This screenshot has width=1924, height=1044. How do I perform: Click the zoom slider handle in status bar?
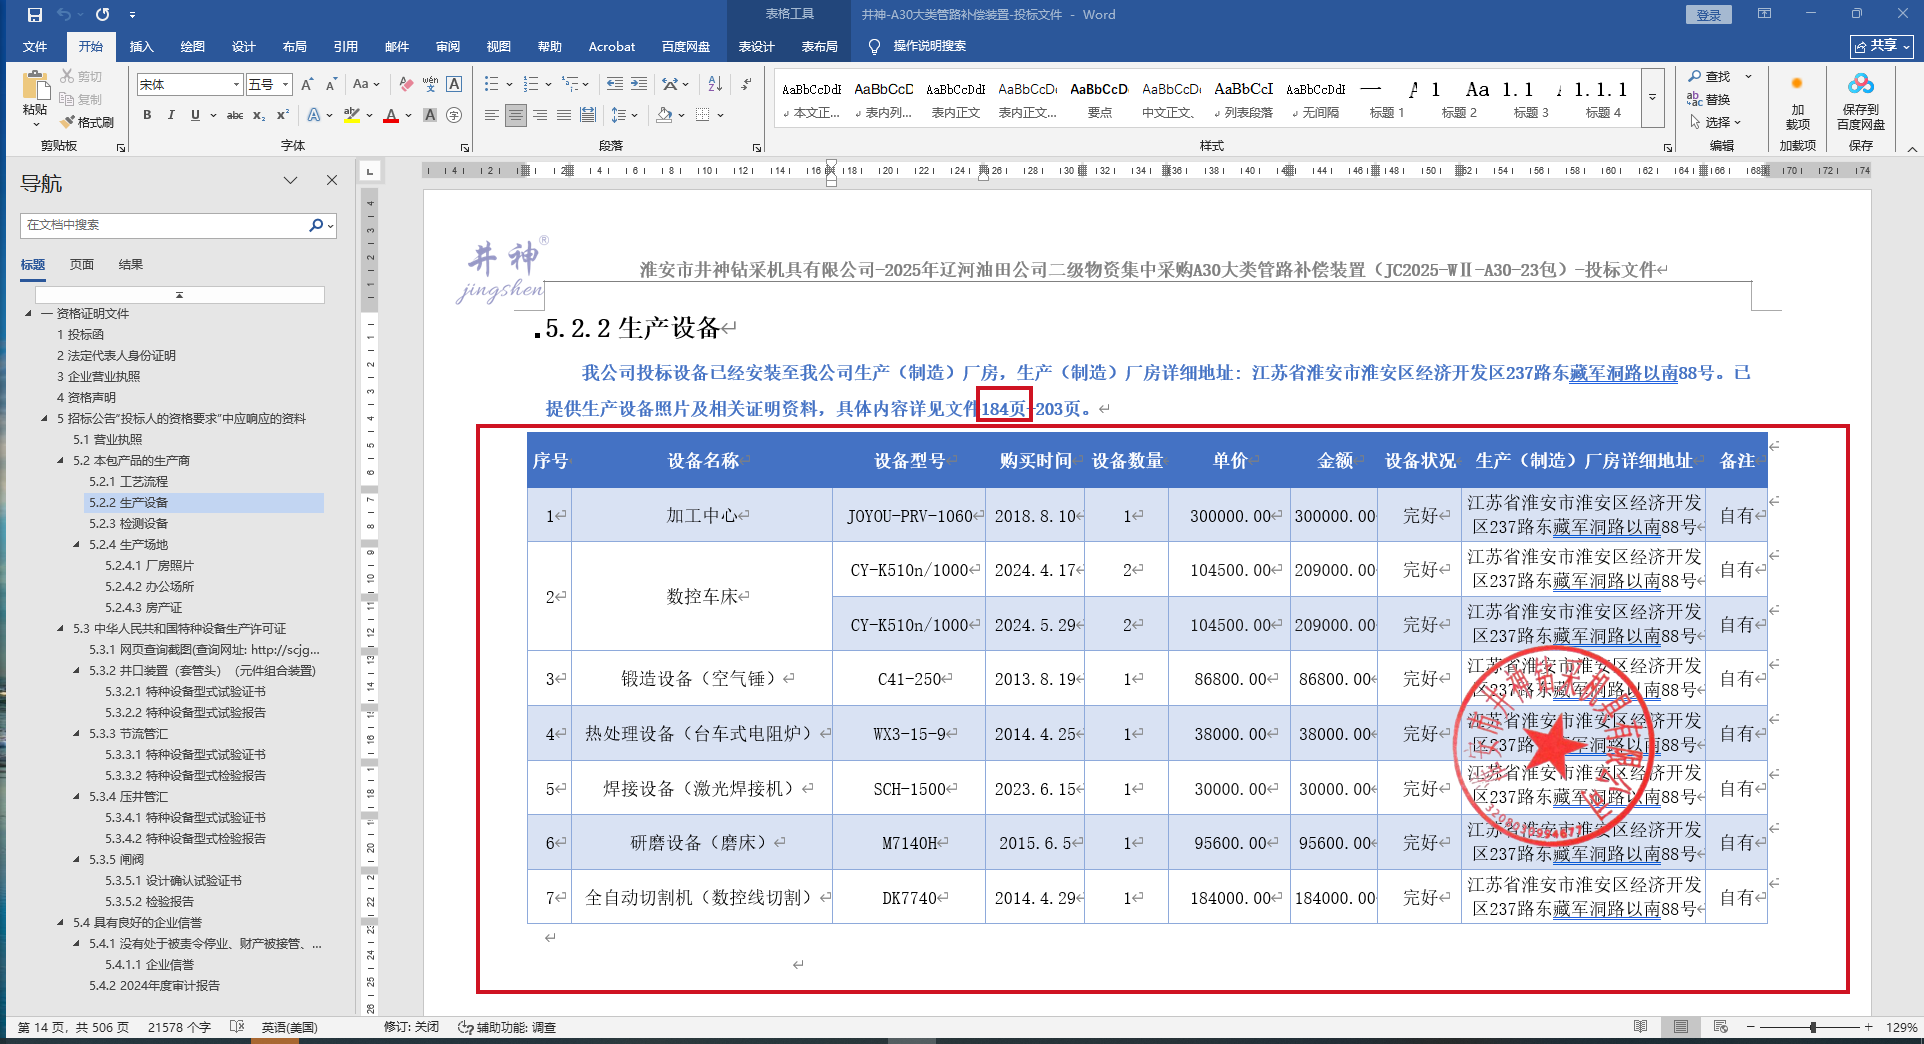[1813, 1027]
